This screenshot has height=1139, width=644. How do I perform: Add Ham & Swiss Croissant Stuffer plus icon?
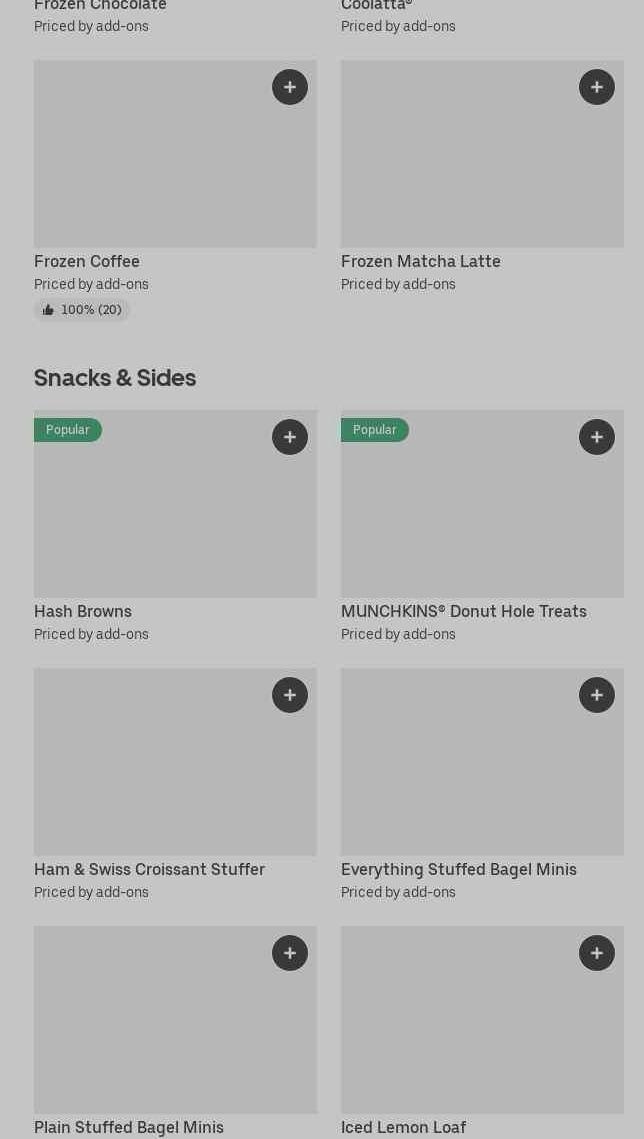point(290,695)
